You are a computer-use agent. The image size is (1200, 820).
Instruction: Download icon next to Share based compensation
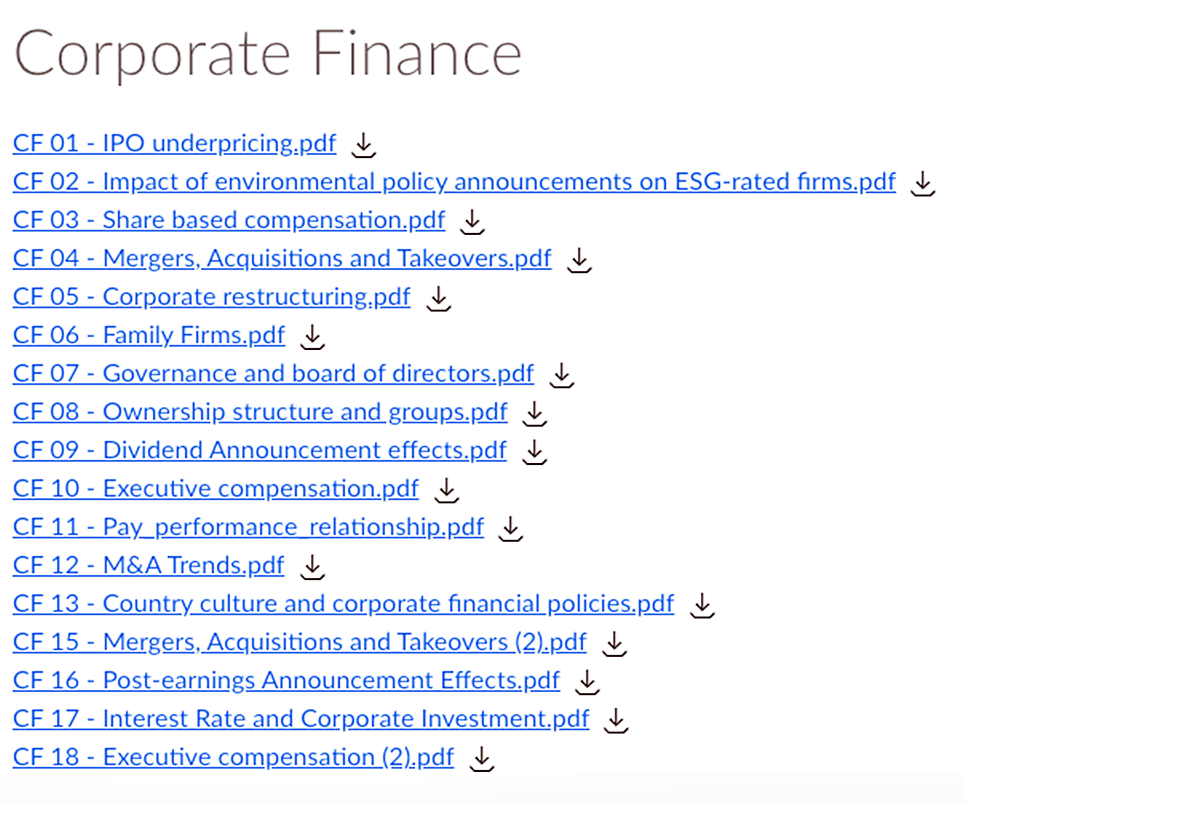click(473, 221)
